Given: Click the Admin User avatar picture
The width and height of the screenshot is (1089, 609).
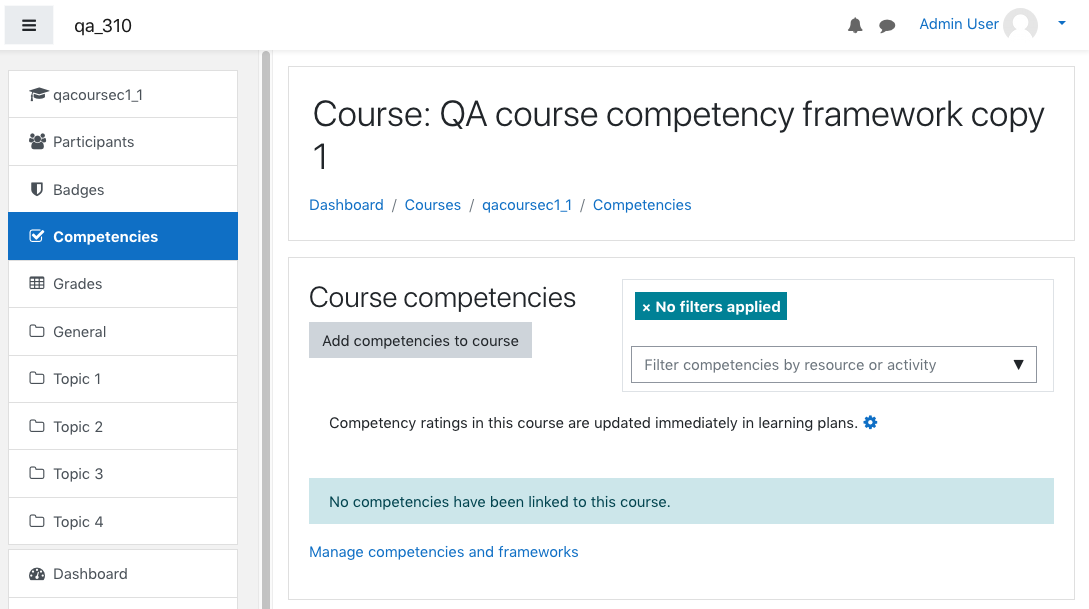Looking at the screenshot, I should pos(1020,25).
